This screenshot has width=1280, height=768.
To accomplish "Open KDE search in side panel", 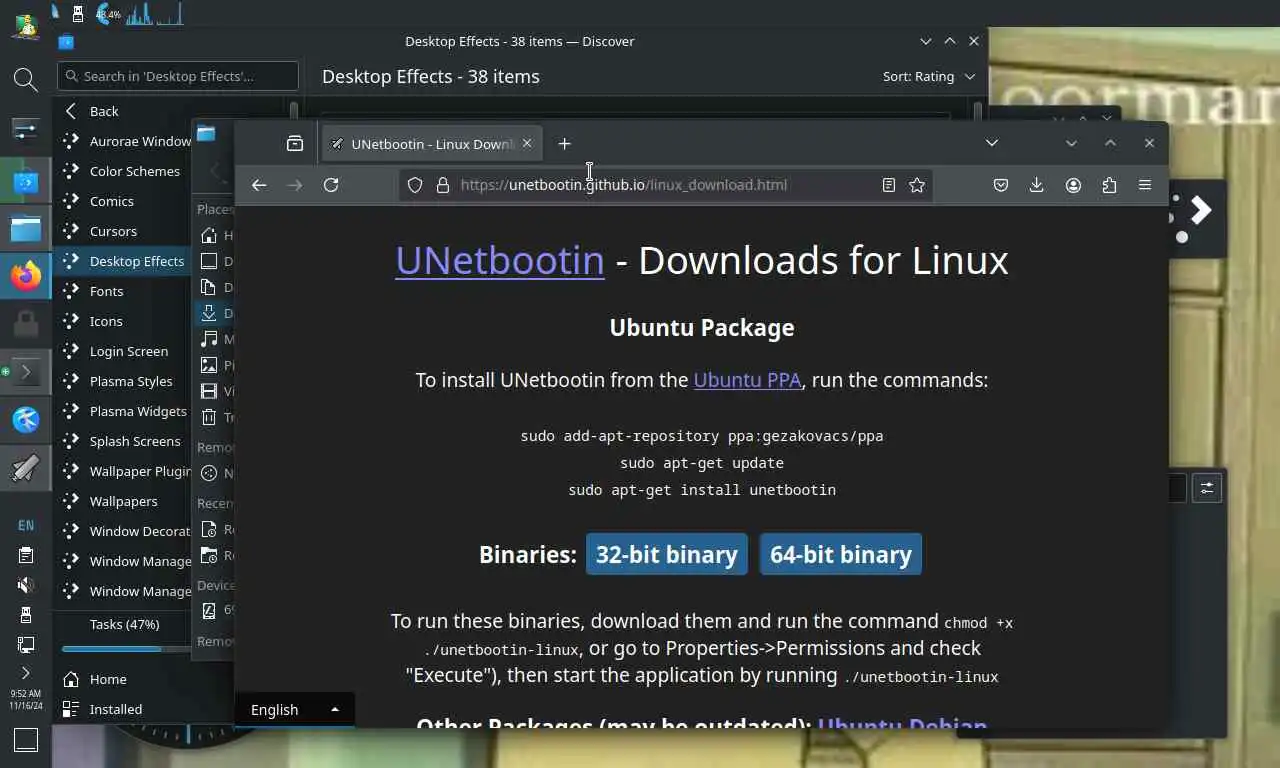I will click(x=26, y=79).
